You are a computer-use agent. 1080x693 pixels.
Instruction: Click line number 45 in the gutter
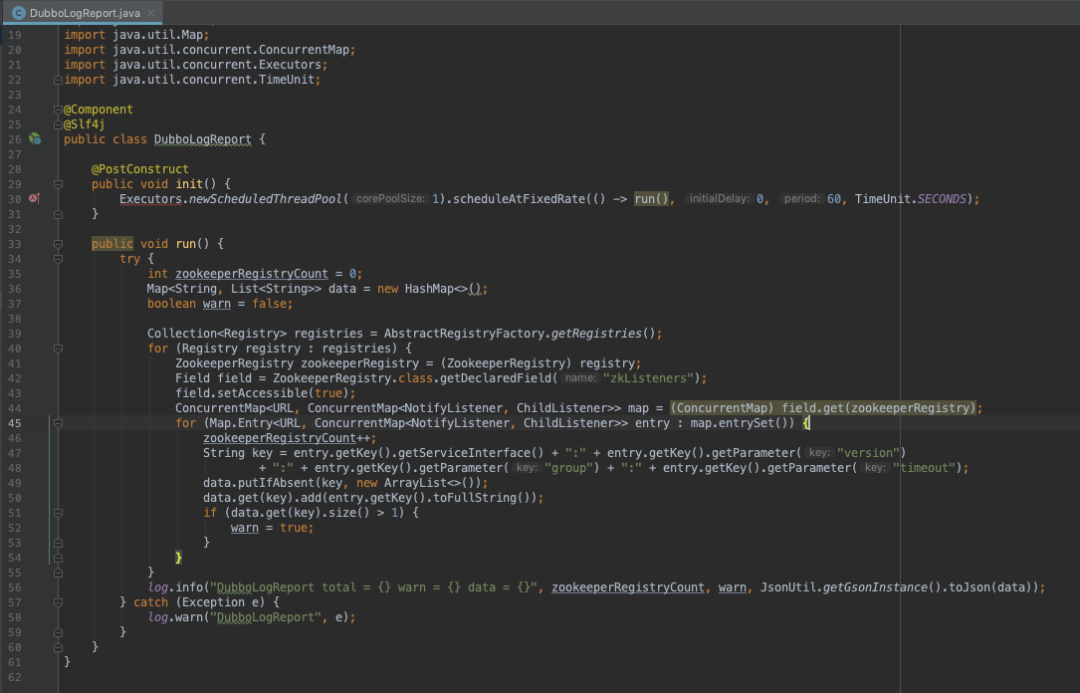coord(14,423)
